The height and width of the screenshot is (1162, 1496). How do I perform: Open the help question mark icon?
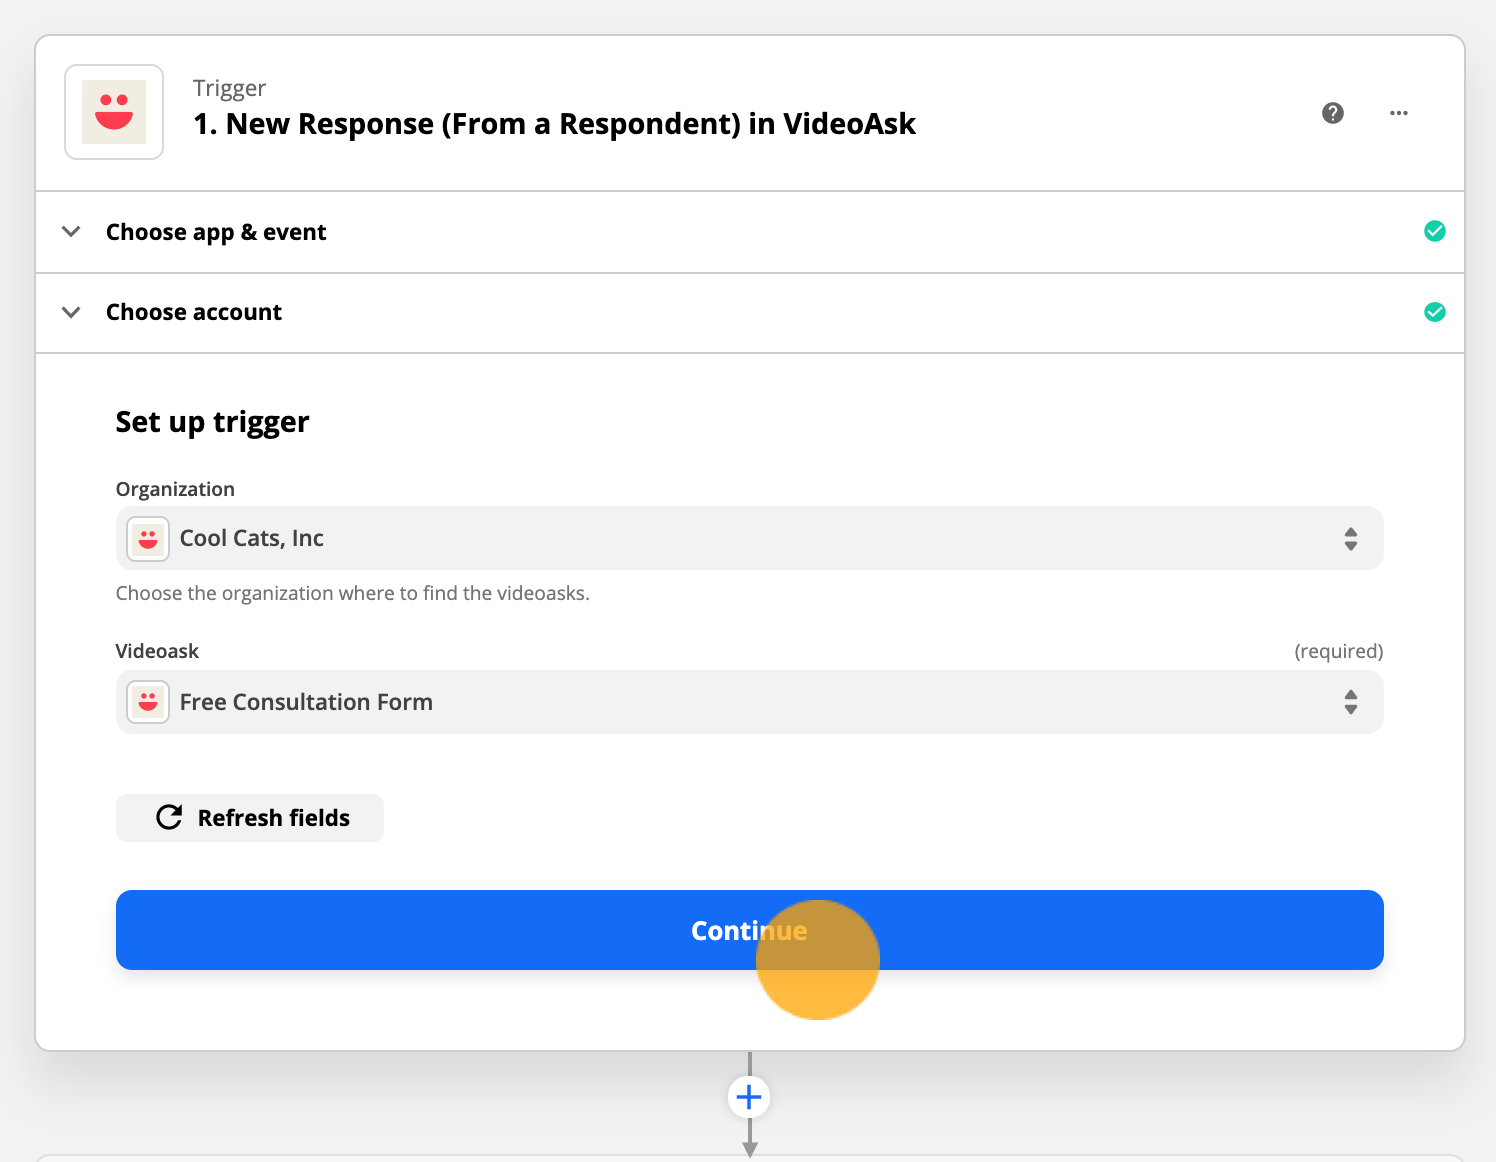click(1333, 113)
